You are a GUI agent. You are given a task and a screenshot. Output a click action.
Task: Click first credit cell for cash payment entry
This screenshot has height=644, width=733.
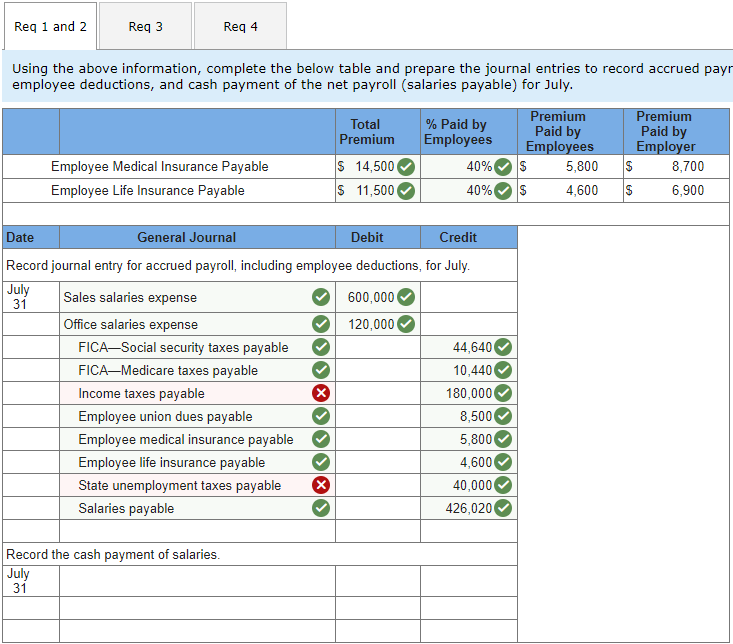click(469, 581)
